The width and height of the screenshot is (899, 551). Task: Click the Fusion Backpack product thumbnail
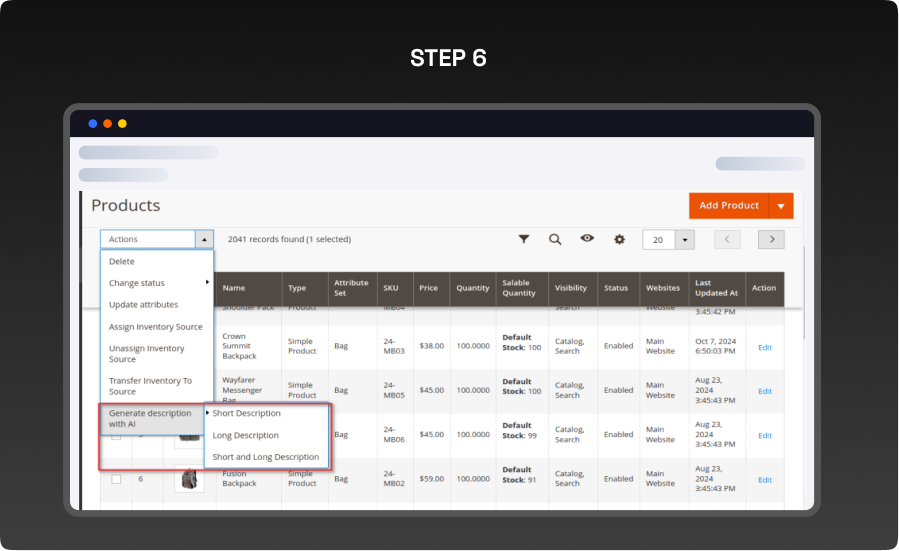[x=188, y=479]
